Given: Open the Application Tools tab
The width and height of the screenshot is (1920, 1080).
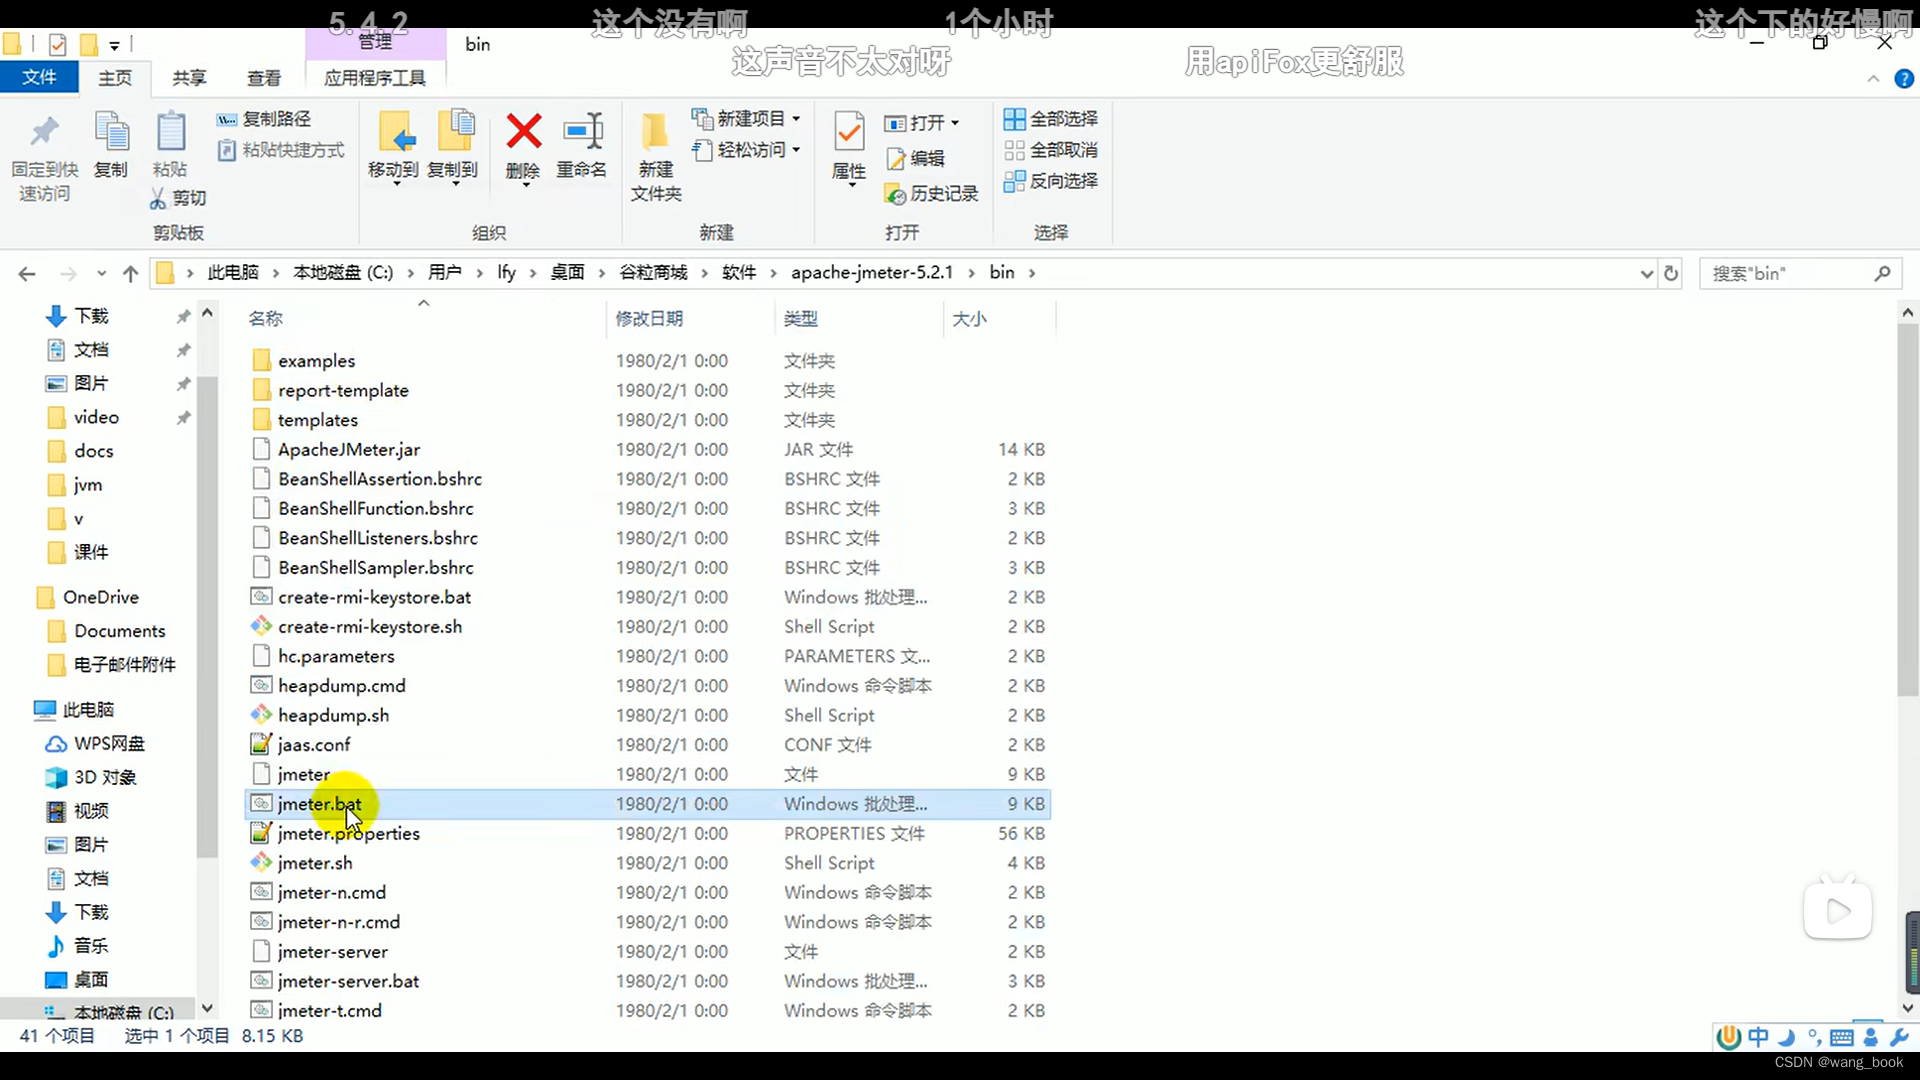Looking at the screenshot, I should click(375, 78).
